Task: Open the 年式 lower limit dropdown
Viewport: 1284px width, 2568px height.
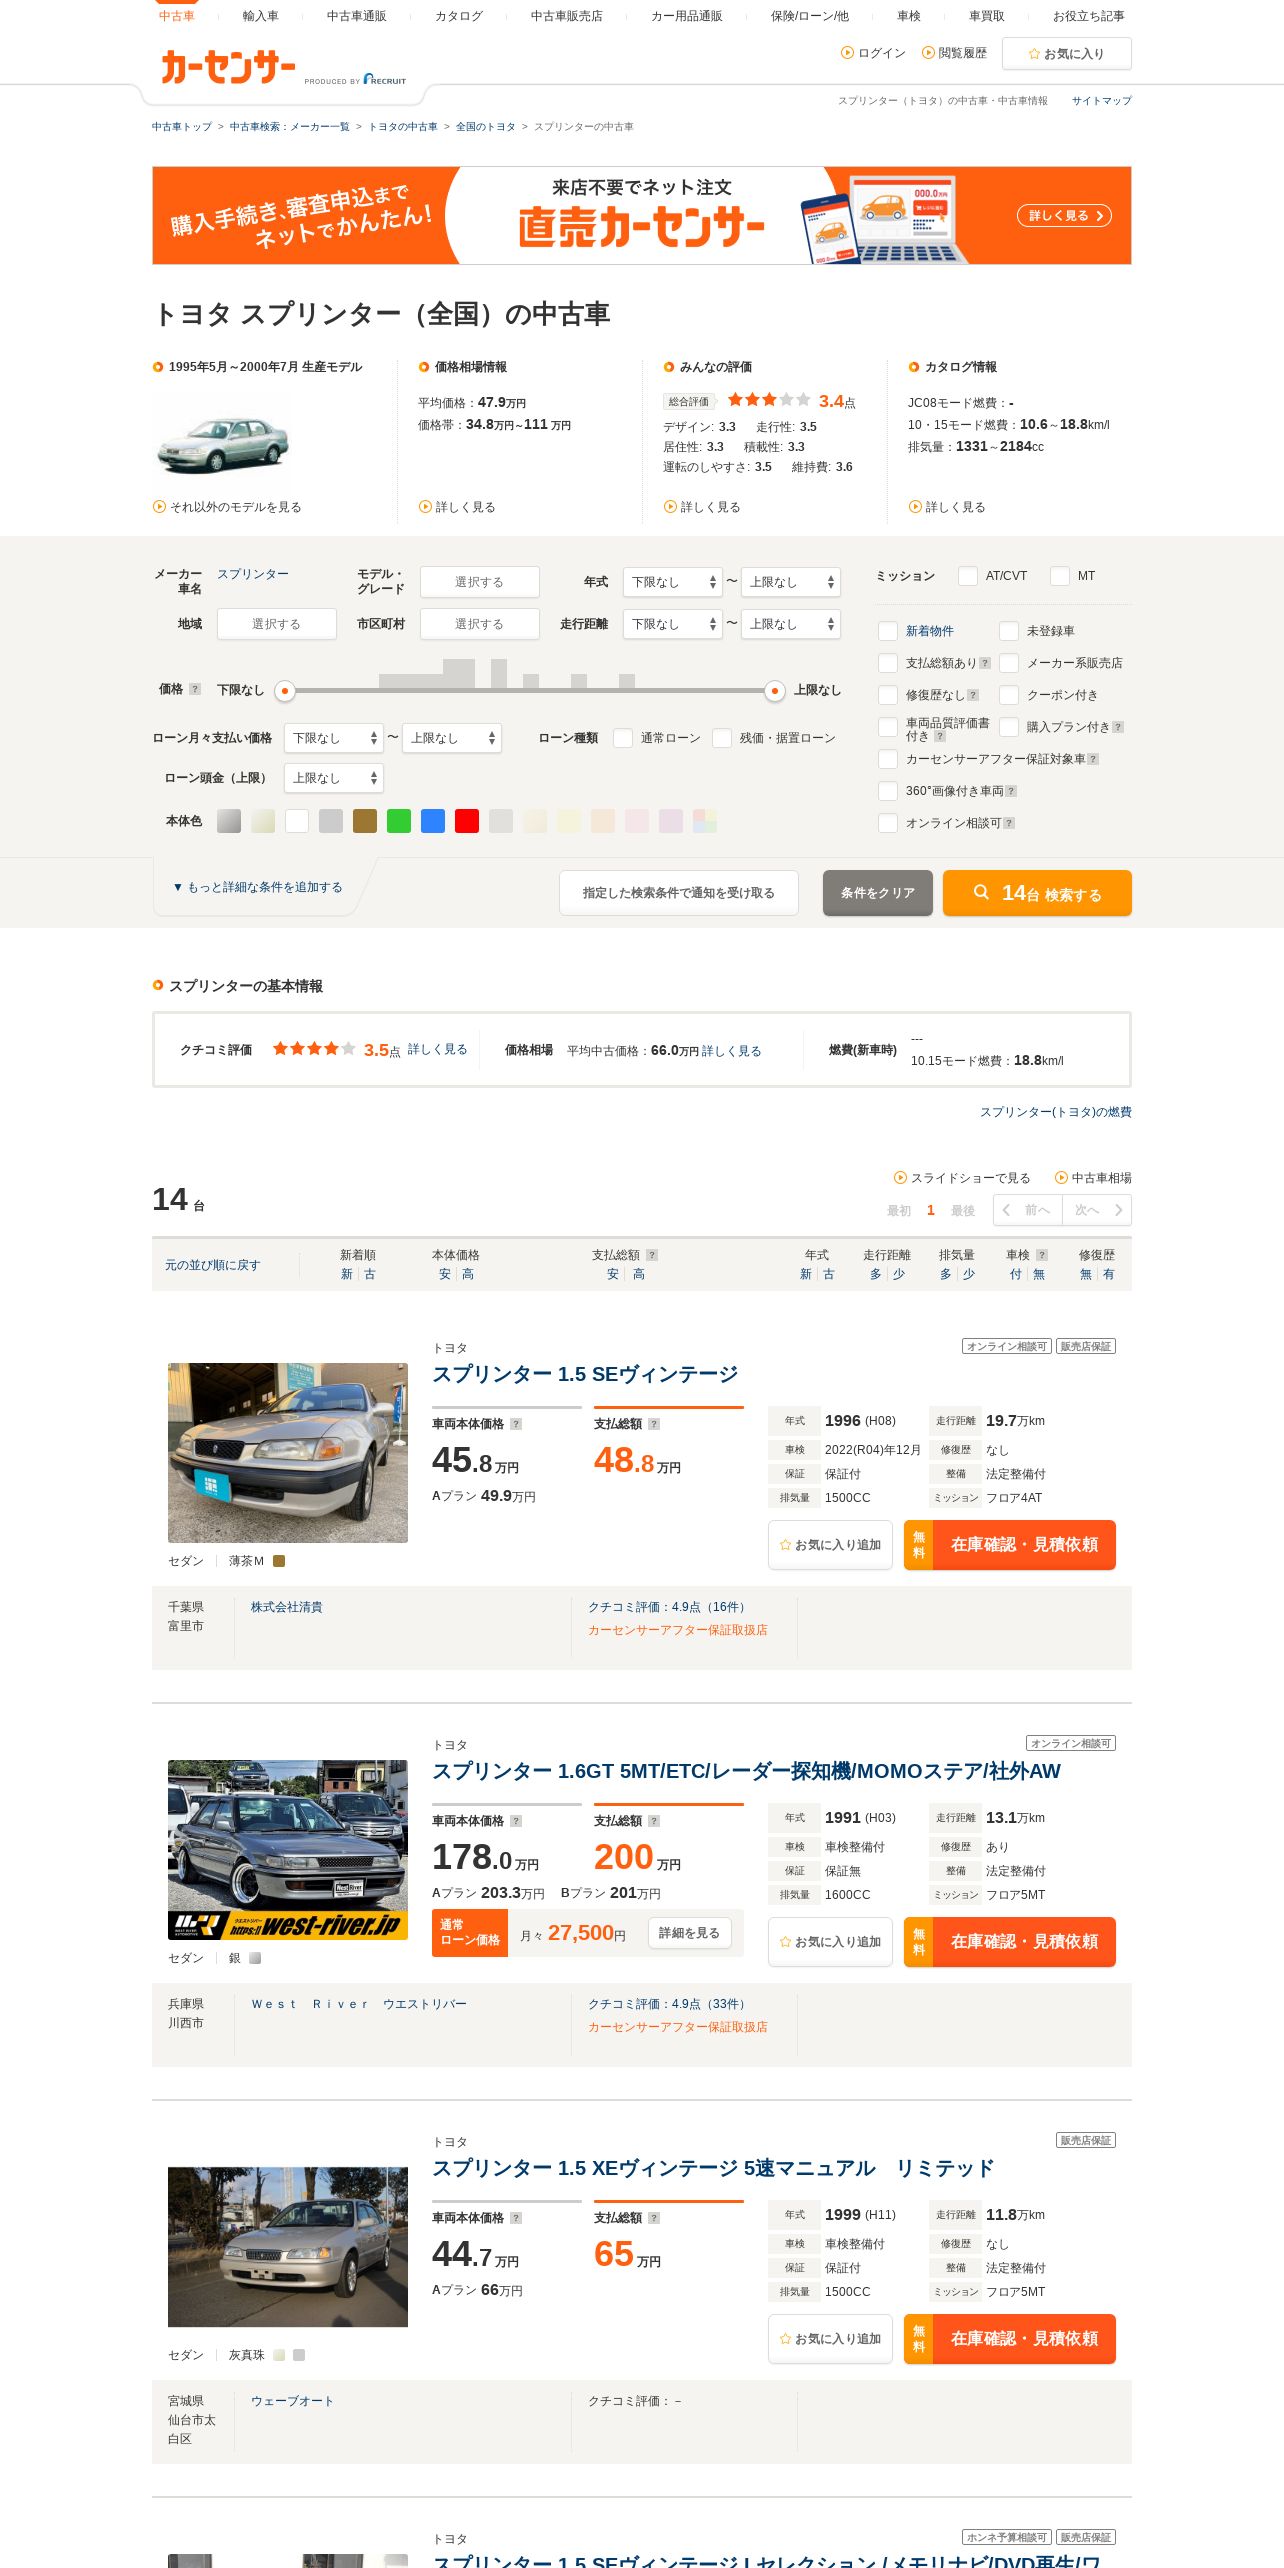Action: pos(673,582)
